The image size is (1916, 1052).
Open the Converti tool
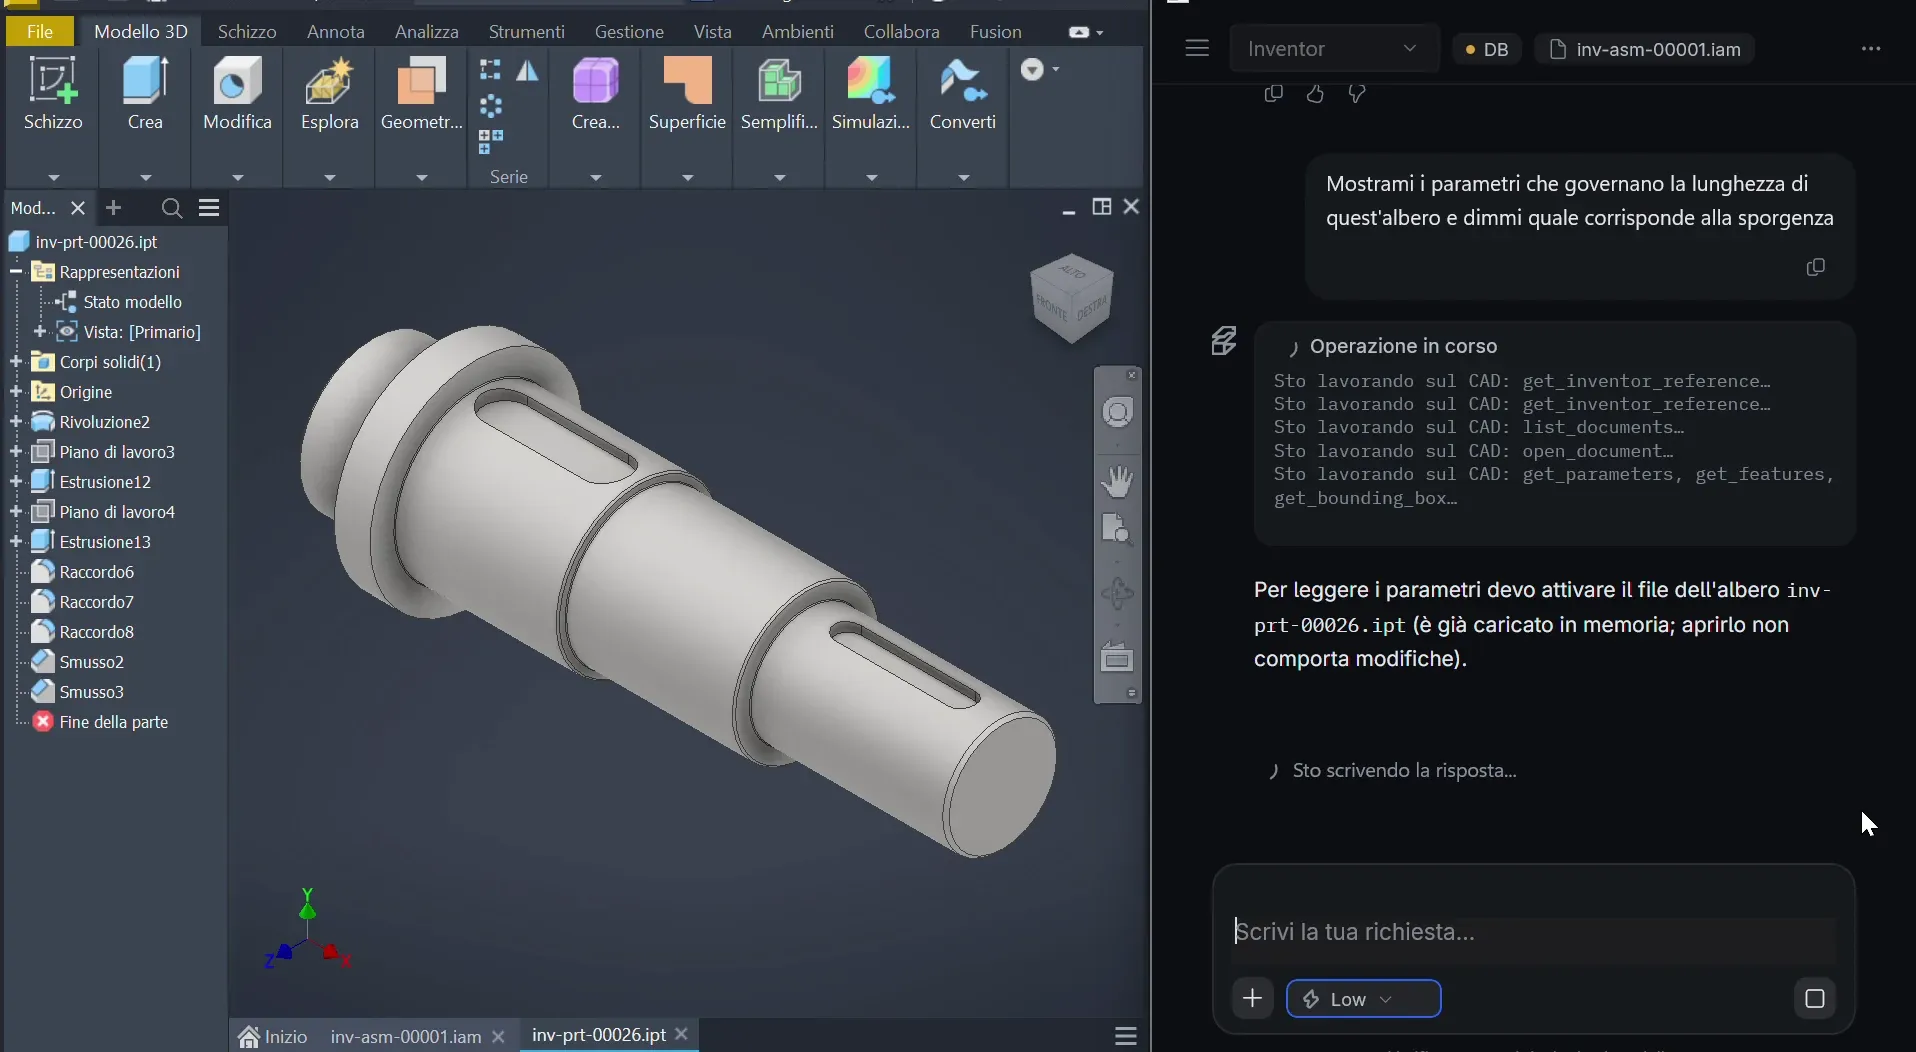[x=963, y=93]
